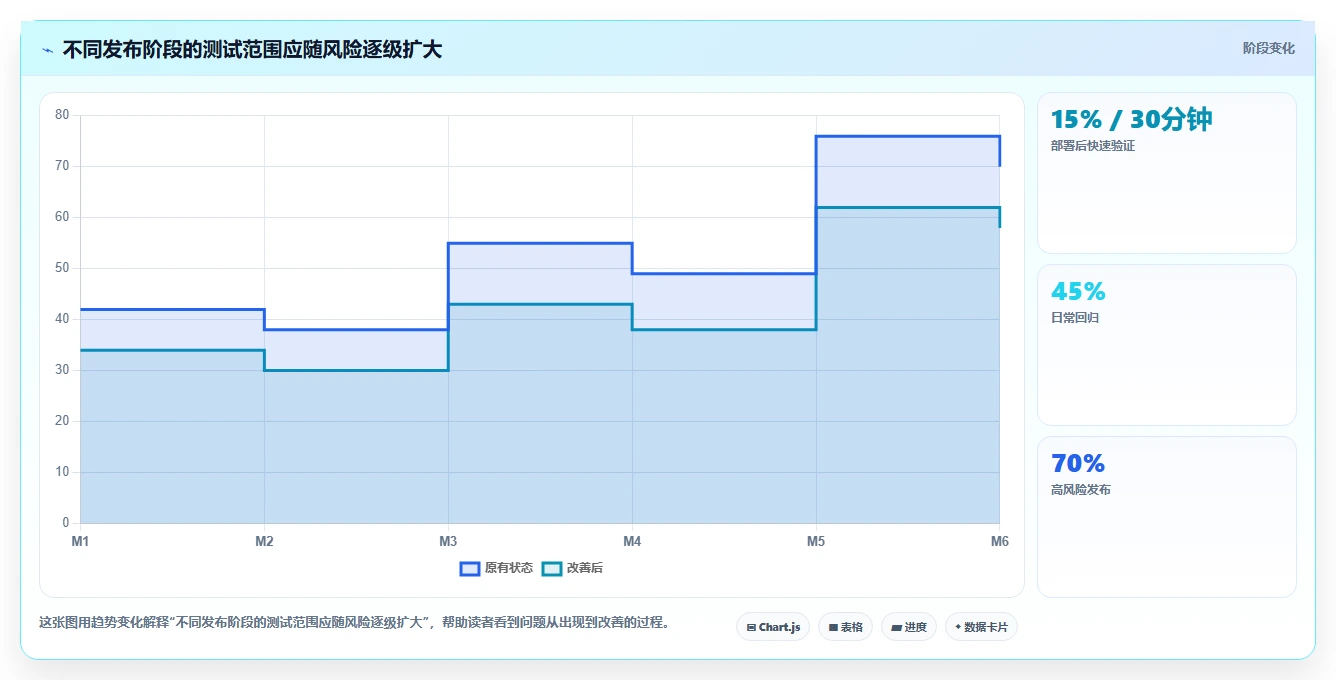The height and width of the screenshot is (680, 1336).
Task: Click the lightning icon beside the title
Action: coord(48,50)
